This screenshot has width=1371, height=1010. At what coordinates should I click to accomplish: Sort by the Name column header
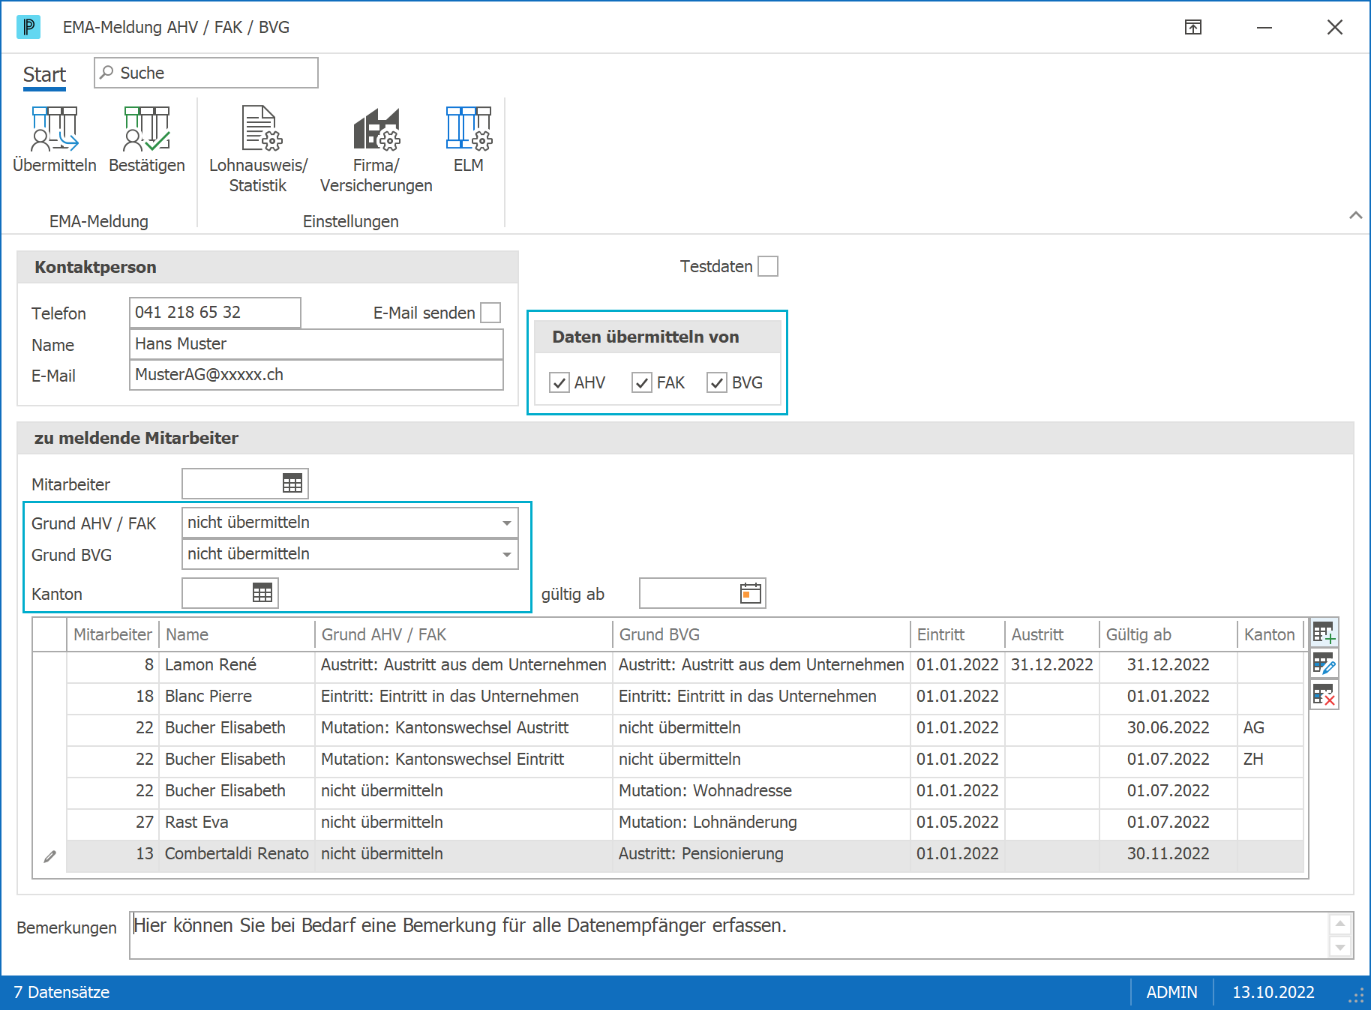[237, 635]
